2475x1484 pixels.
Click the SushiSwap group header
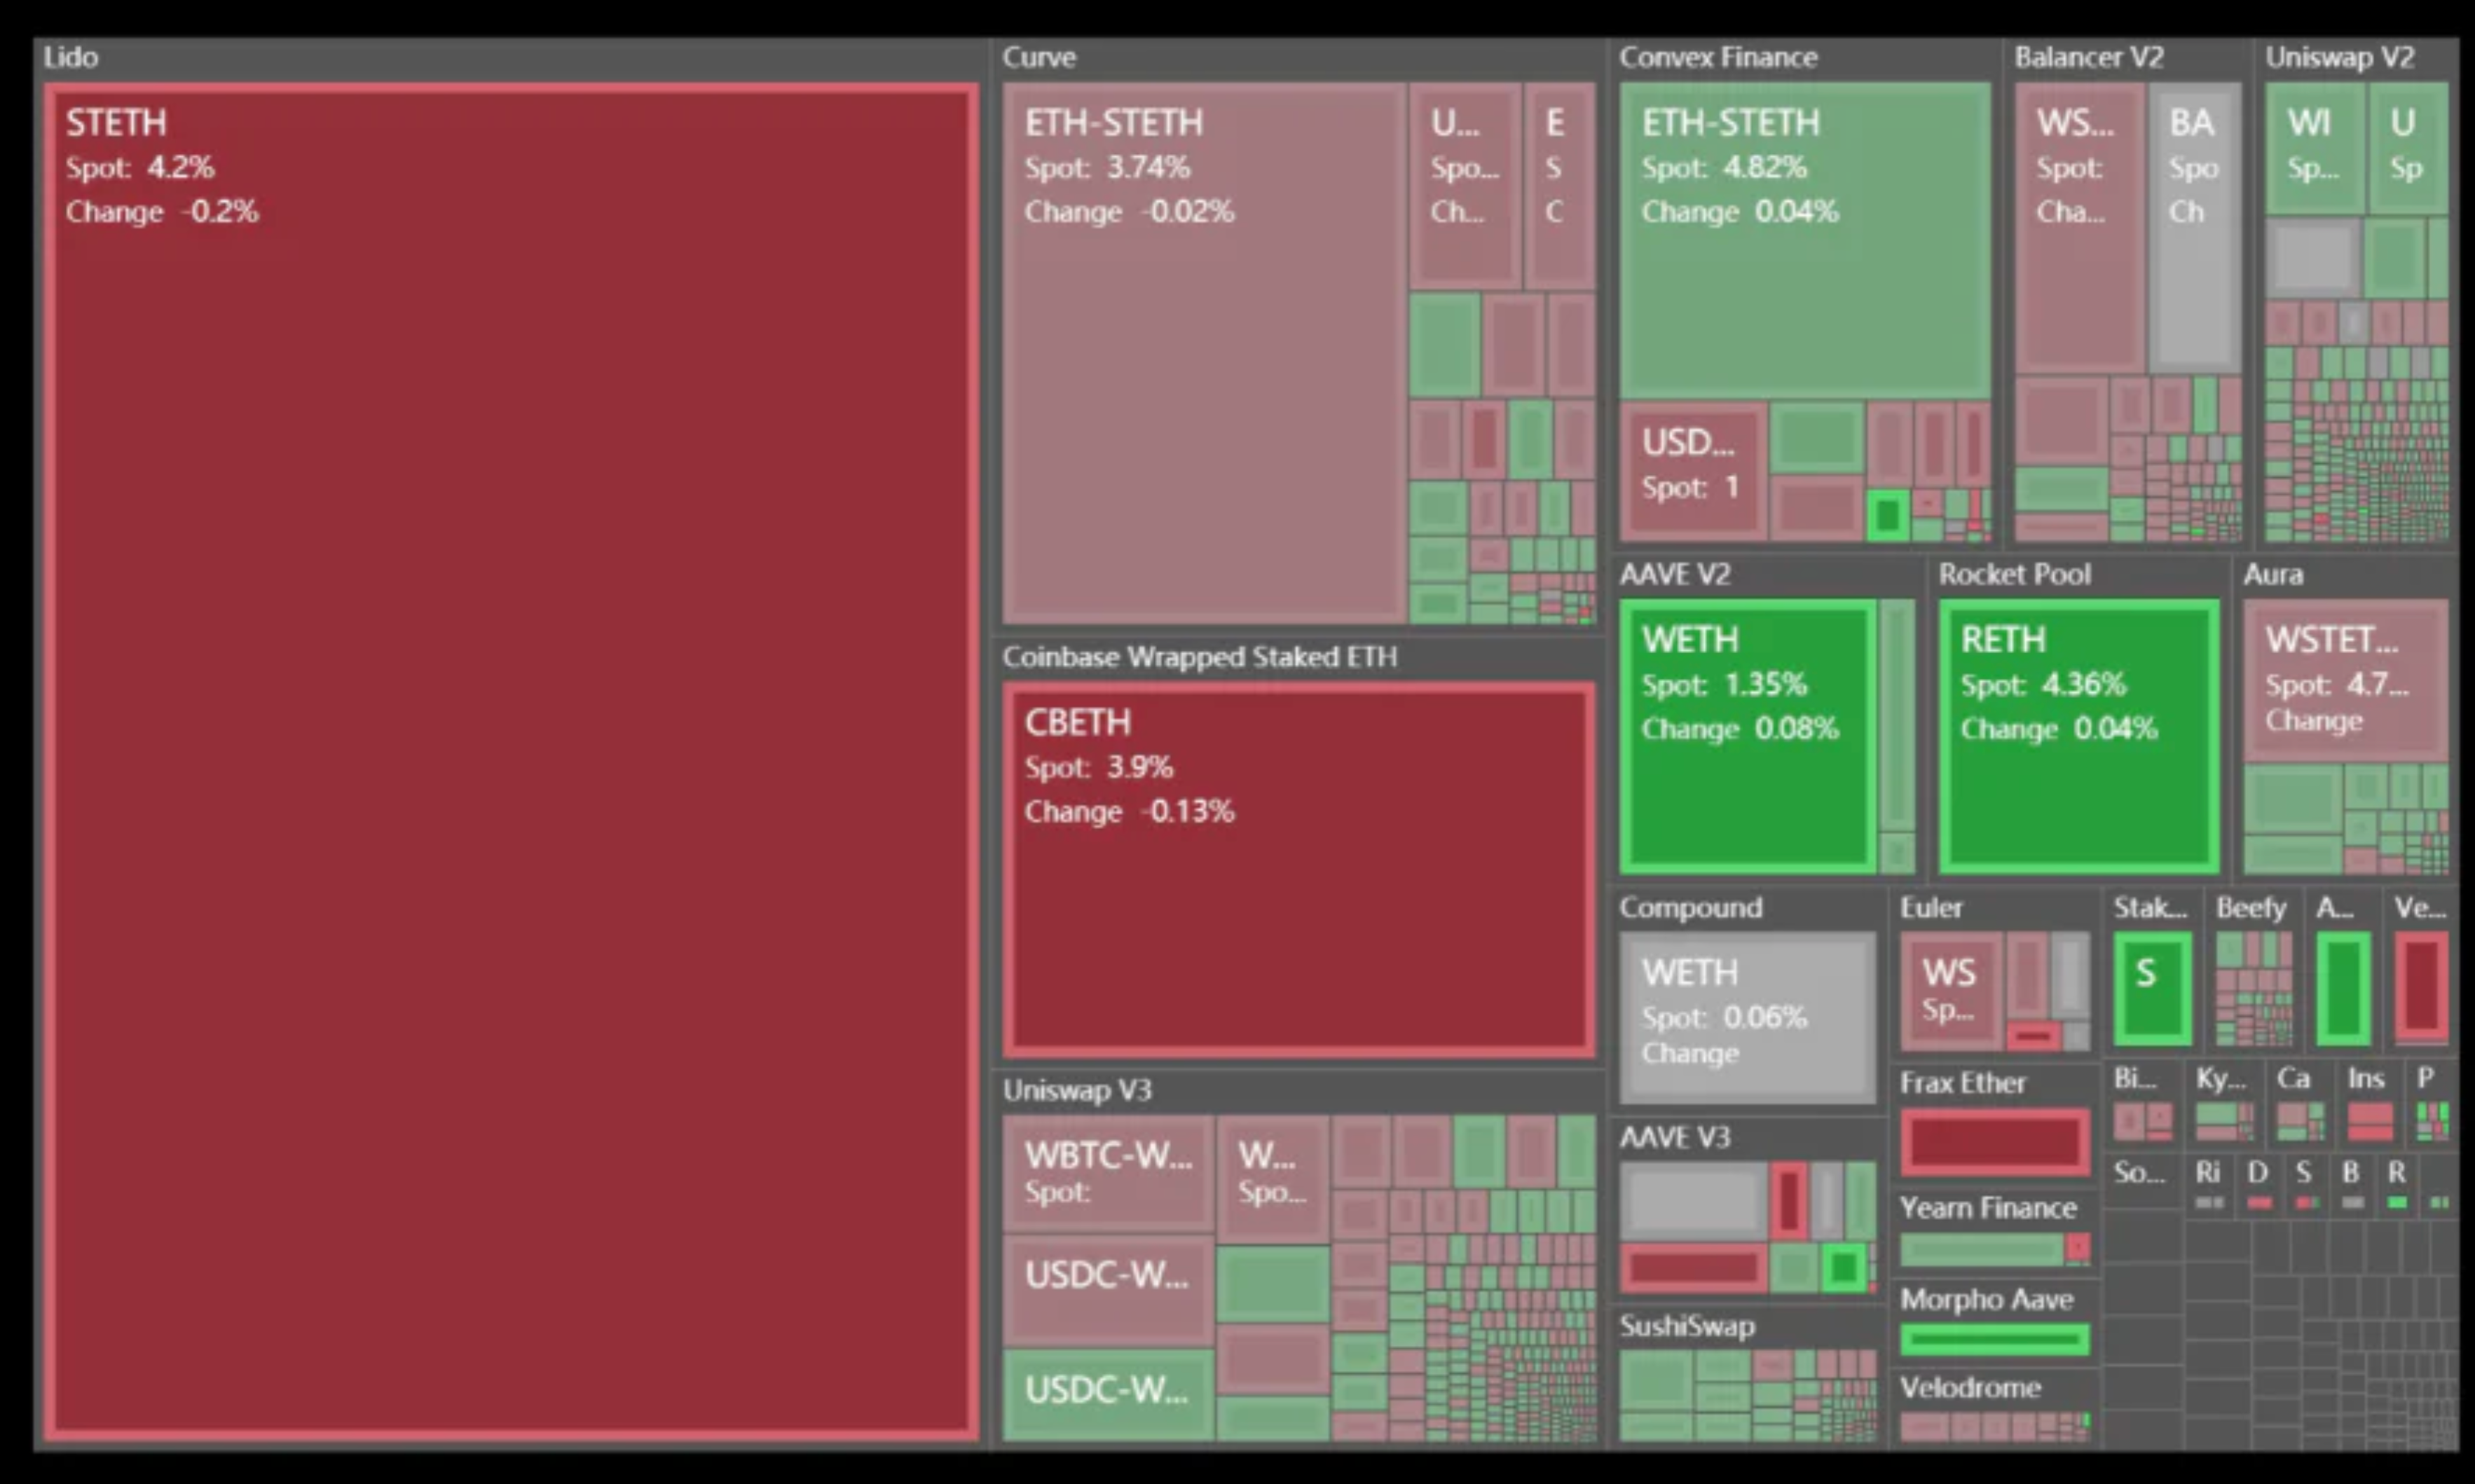pyautogui.click(x=1687, y=1327)
